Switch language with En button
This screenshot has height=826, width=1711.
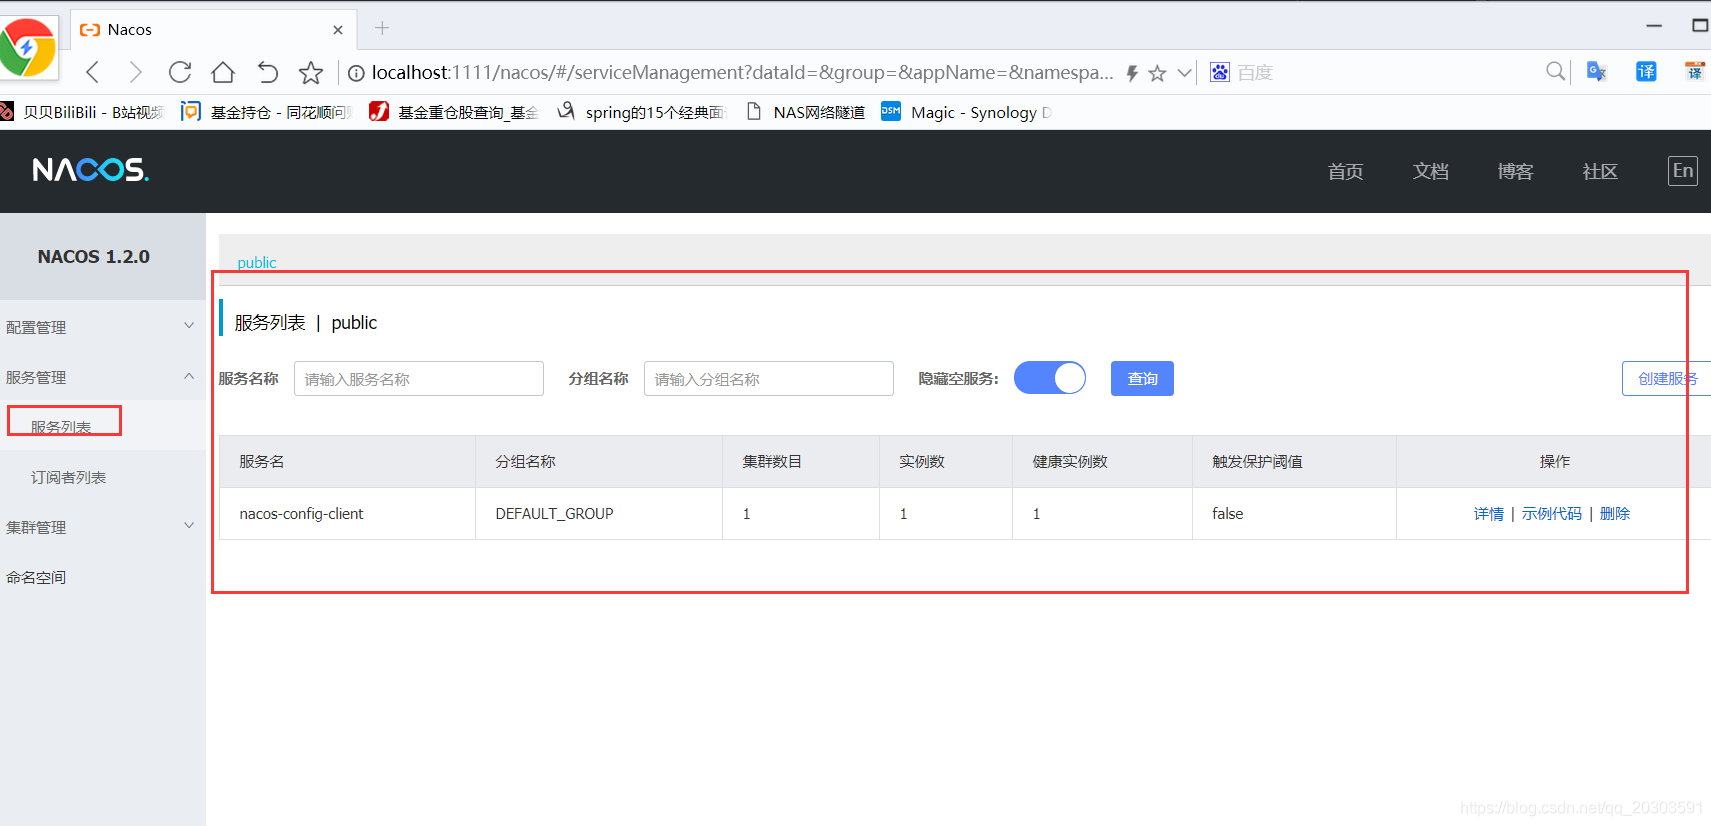(1683, 171)
